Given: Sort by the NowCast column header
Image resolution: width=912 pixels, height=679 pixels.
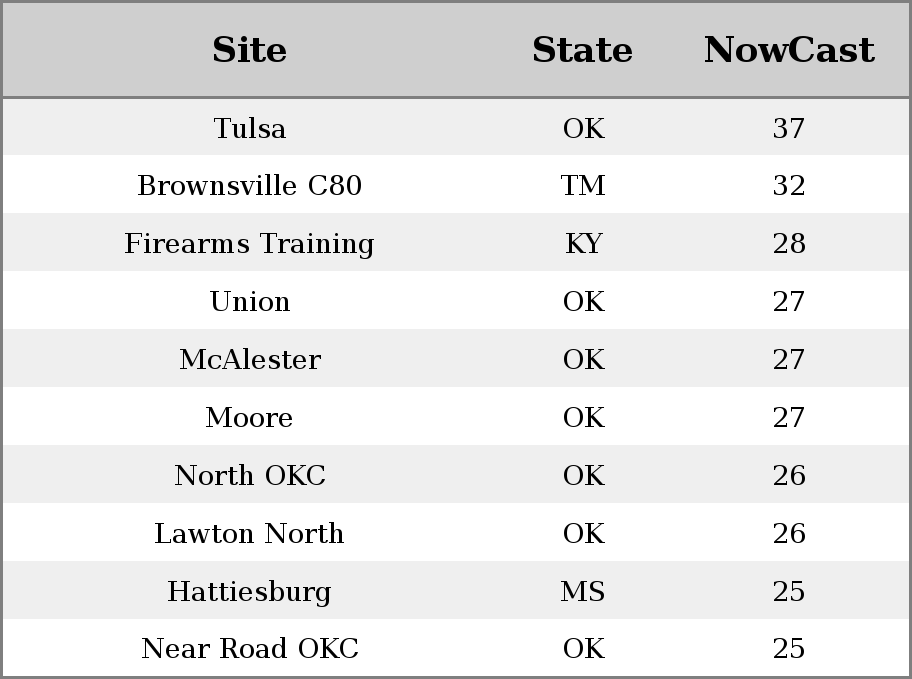Looking at the screenshot, I should pyautogui.click(x=789, y=50).
